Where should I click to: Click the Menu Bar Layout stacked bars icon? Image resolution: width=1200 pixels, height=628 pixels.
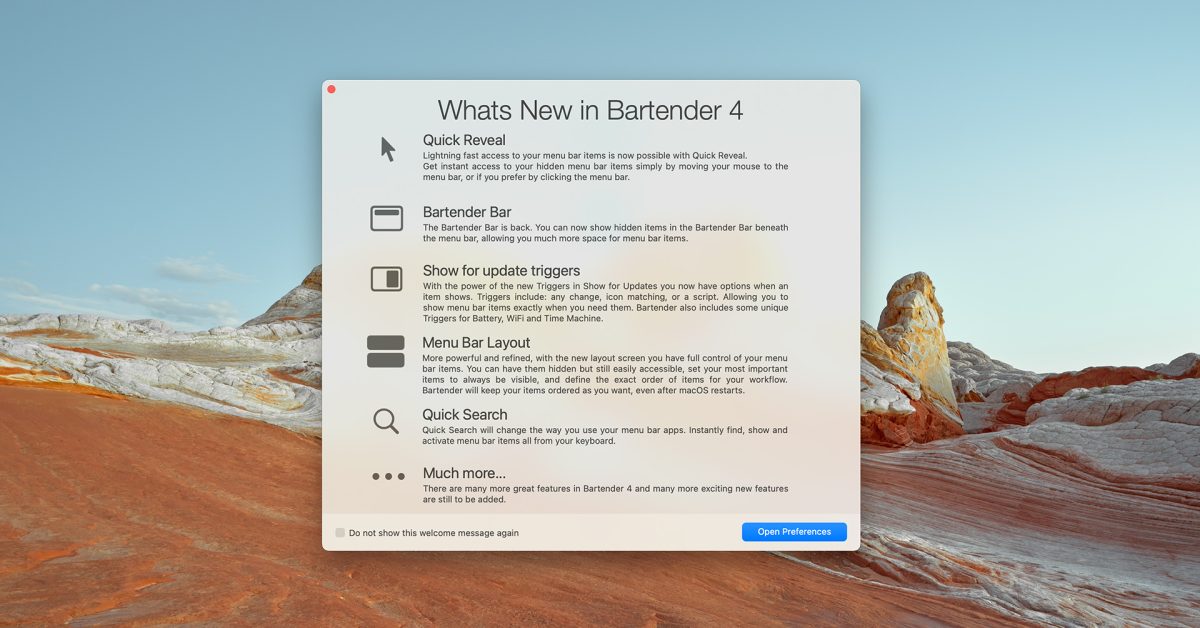pyautogui.click(x=386, y=351)
